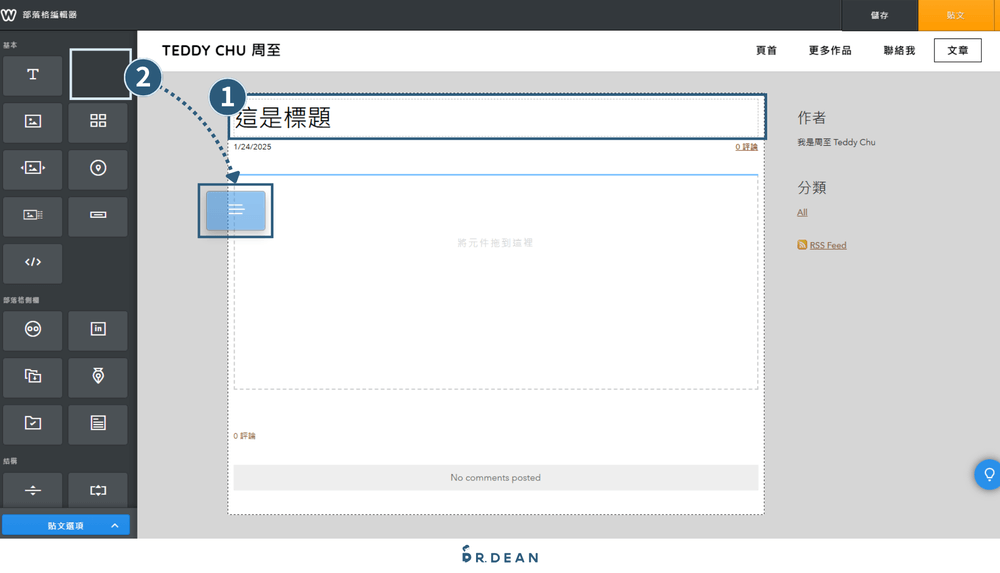Click the 將元件拖到這裡 drop area

496,281
